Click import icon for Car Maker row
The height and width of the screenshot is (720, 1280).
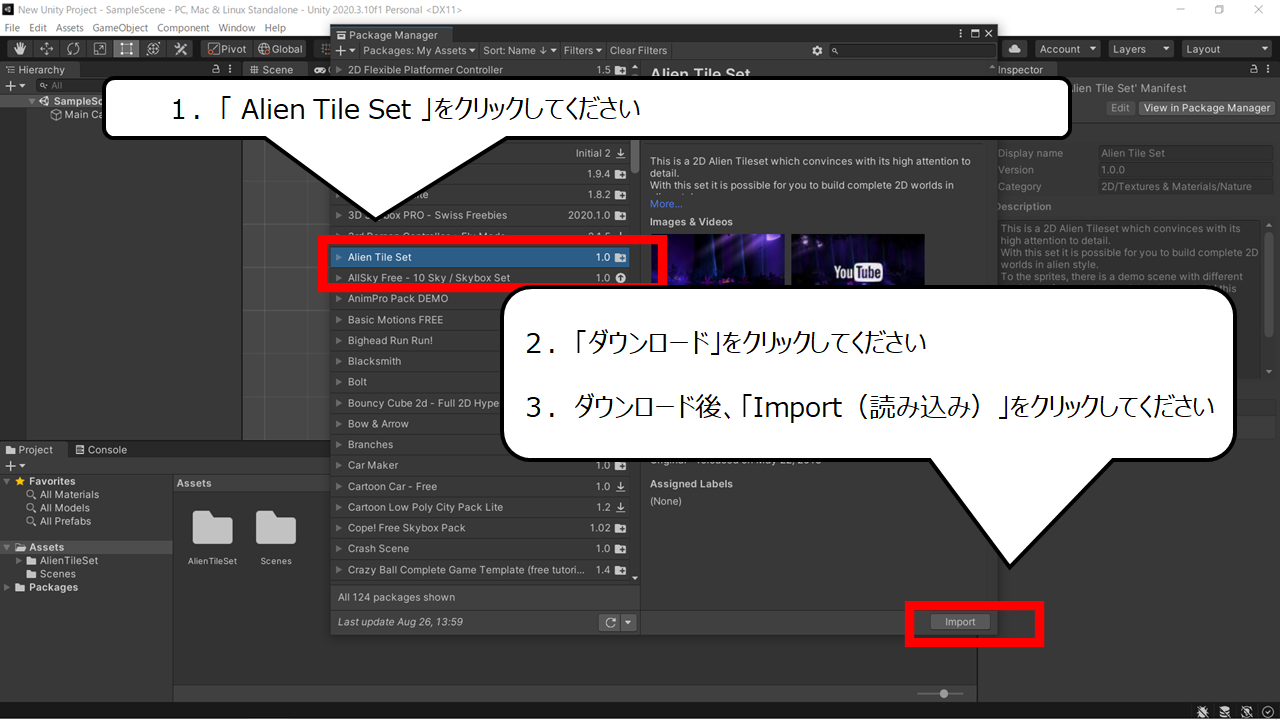[x=621, y=465]
